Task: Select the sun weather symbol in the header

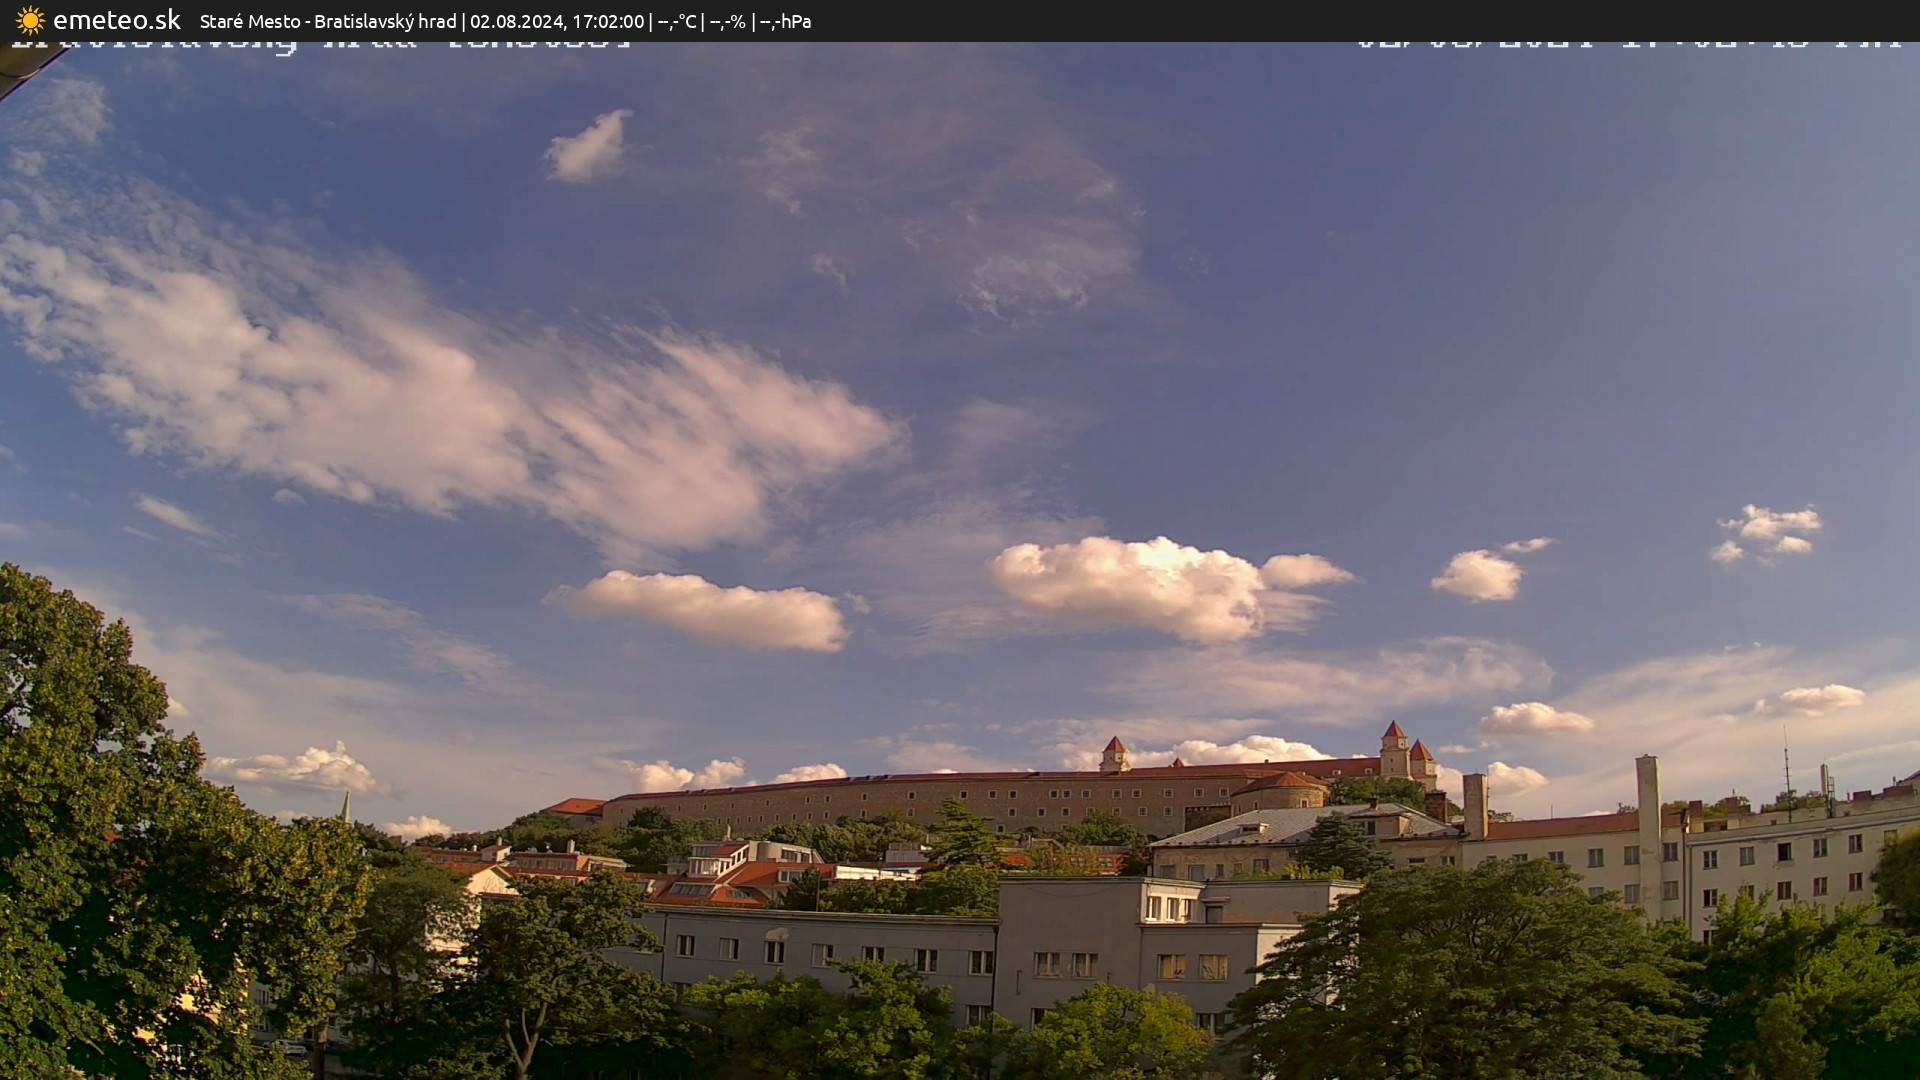Action: [x=30, y=20]
